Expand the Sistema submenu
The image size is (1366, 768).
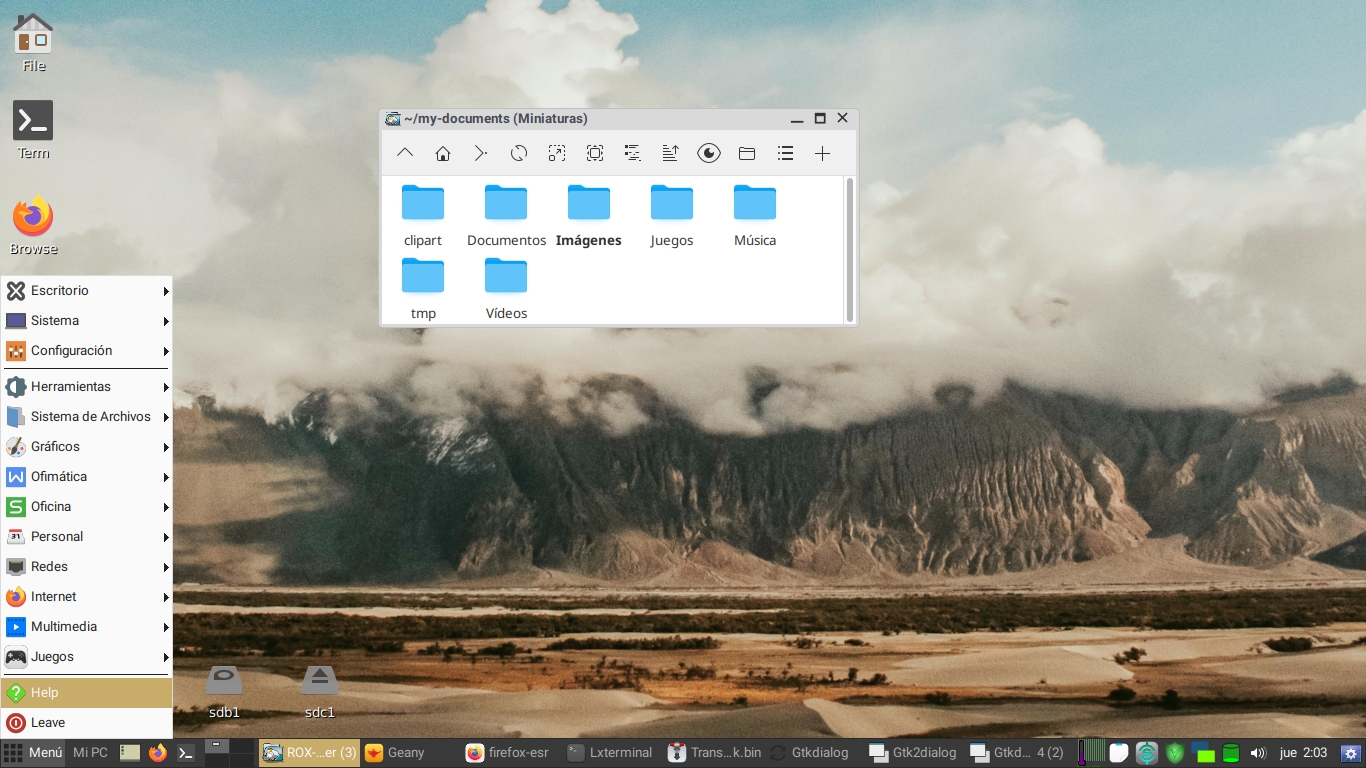click(x=87, y=321)
